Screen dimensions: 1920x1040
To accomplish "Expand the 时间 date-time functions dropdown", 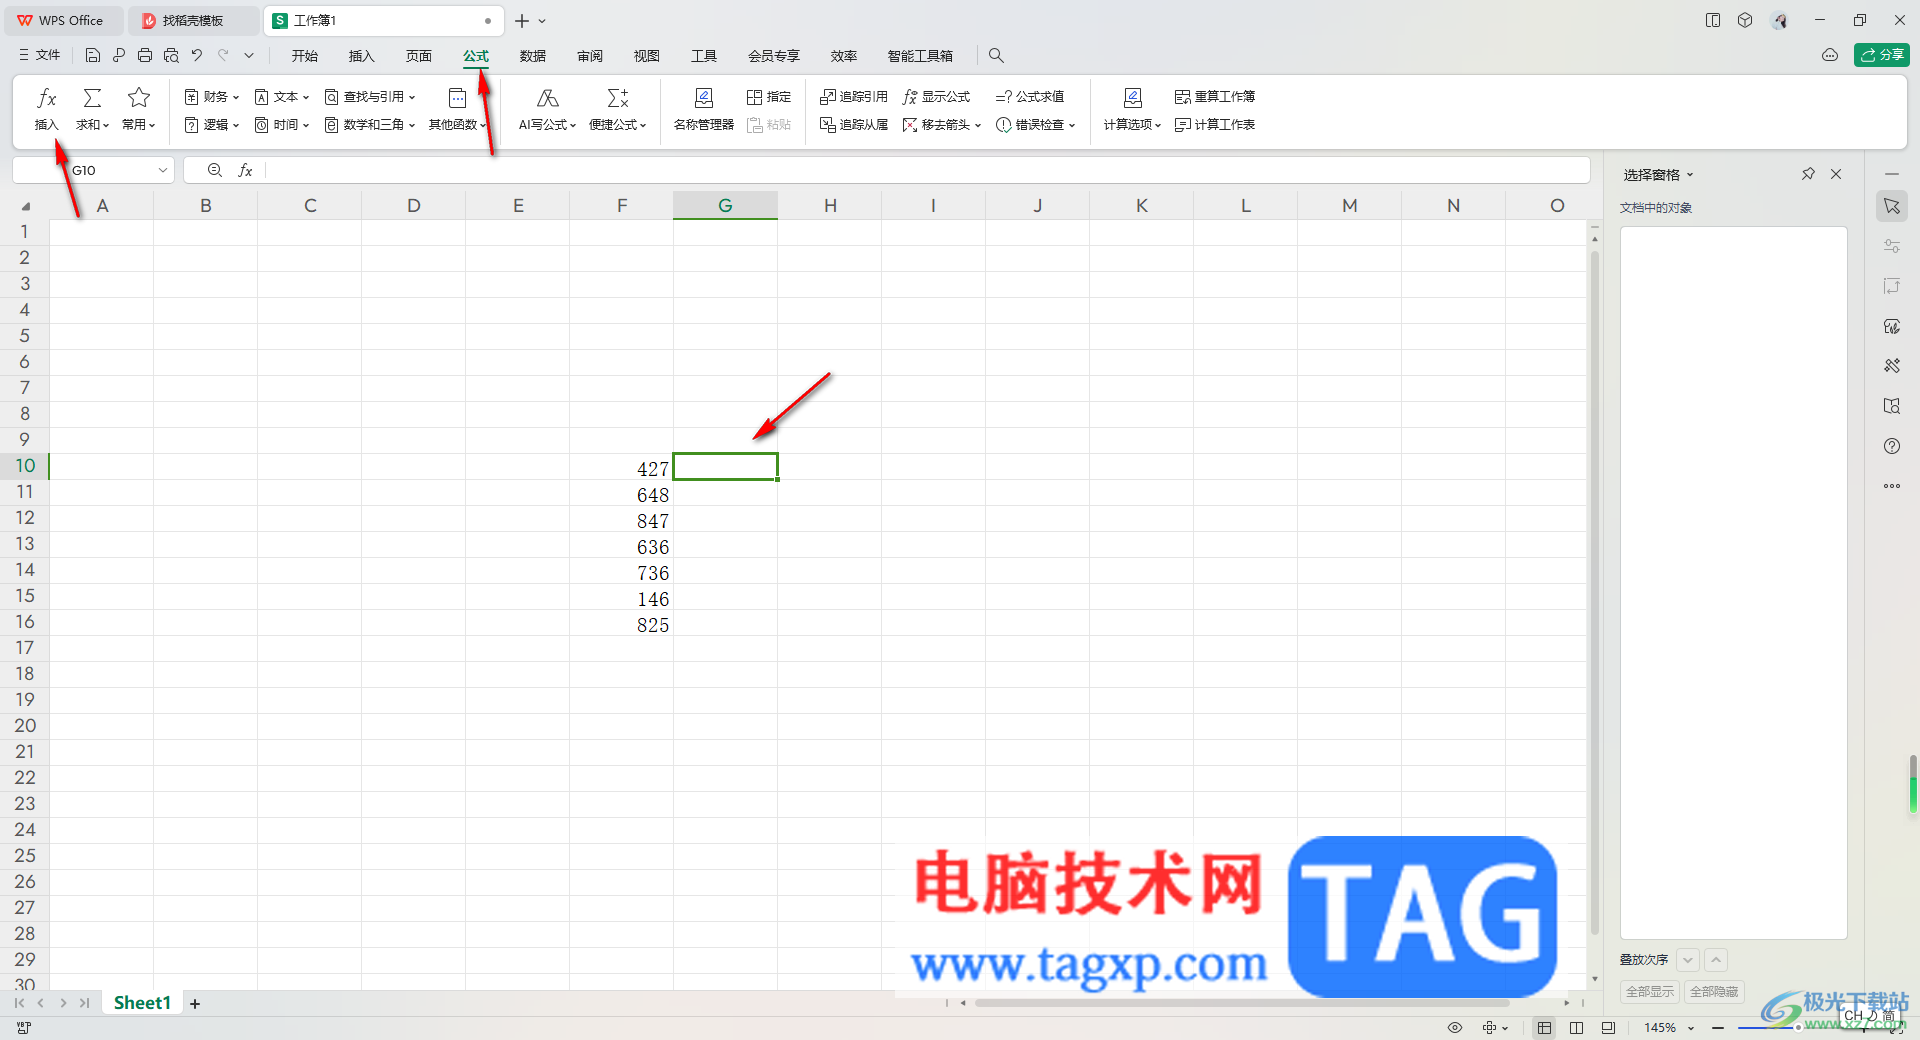I will [282, 125].
